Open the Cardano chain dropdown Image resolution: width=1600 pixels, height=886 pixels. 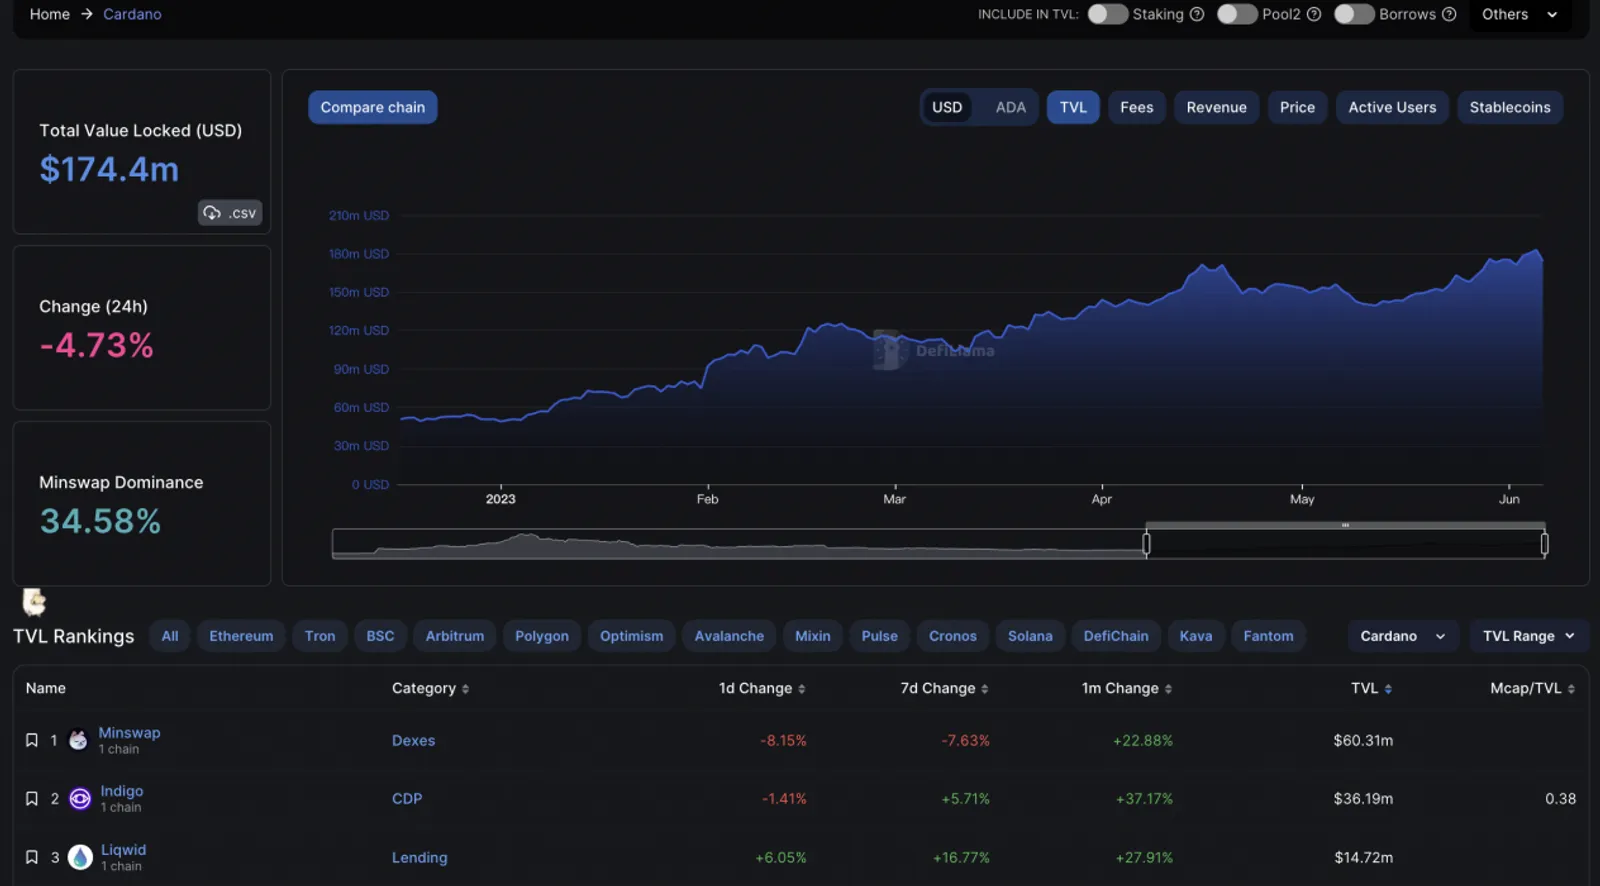[x=1402, y=636]
